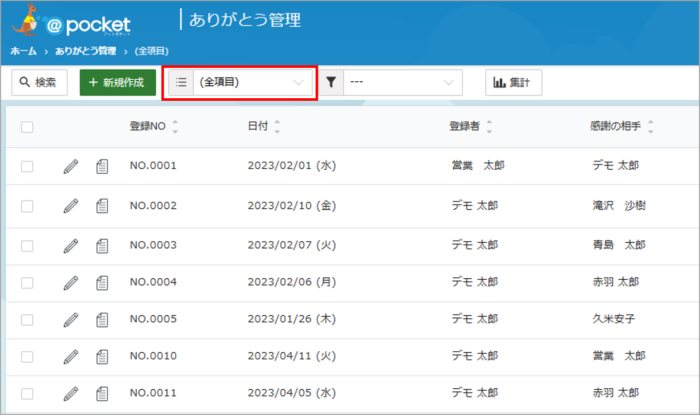Image resolution: width=700 pixels, height=415 pixels.
Task: Edit record NO.0005 with pencil icon
Action: [x=71, y=320]
